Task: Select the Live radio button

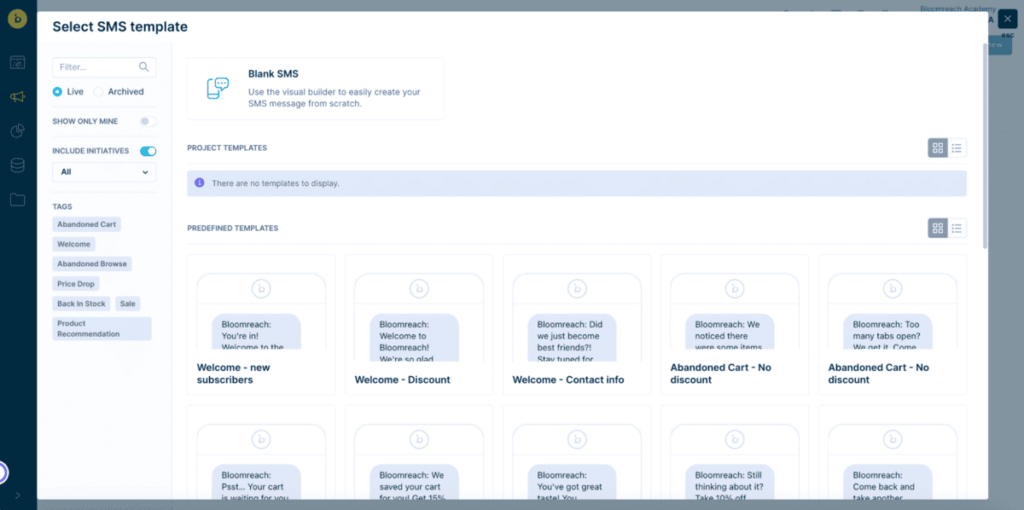Action: [57, 92]
